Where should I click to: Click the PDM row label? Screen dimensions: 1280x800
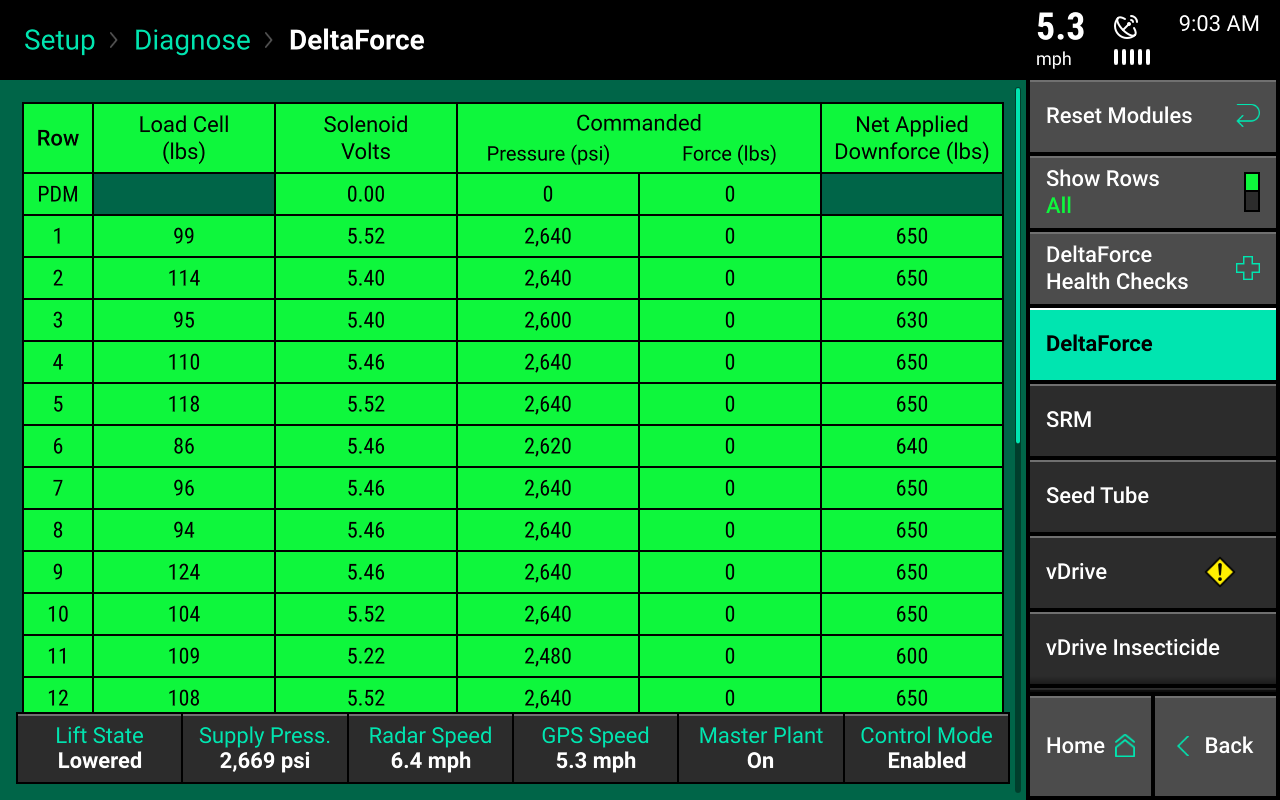pyautogui.click(x=58, y=194)
